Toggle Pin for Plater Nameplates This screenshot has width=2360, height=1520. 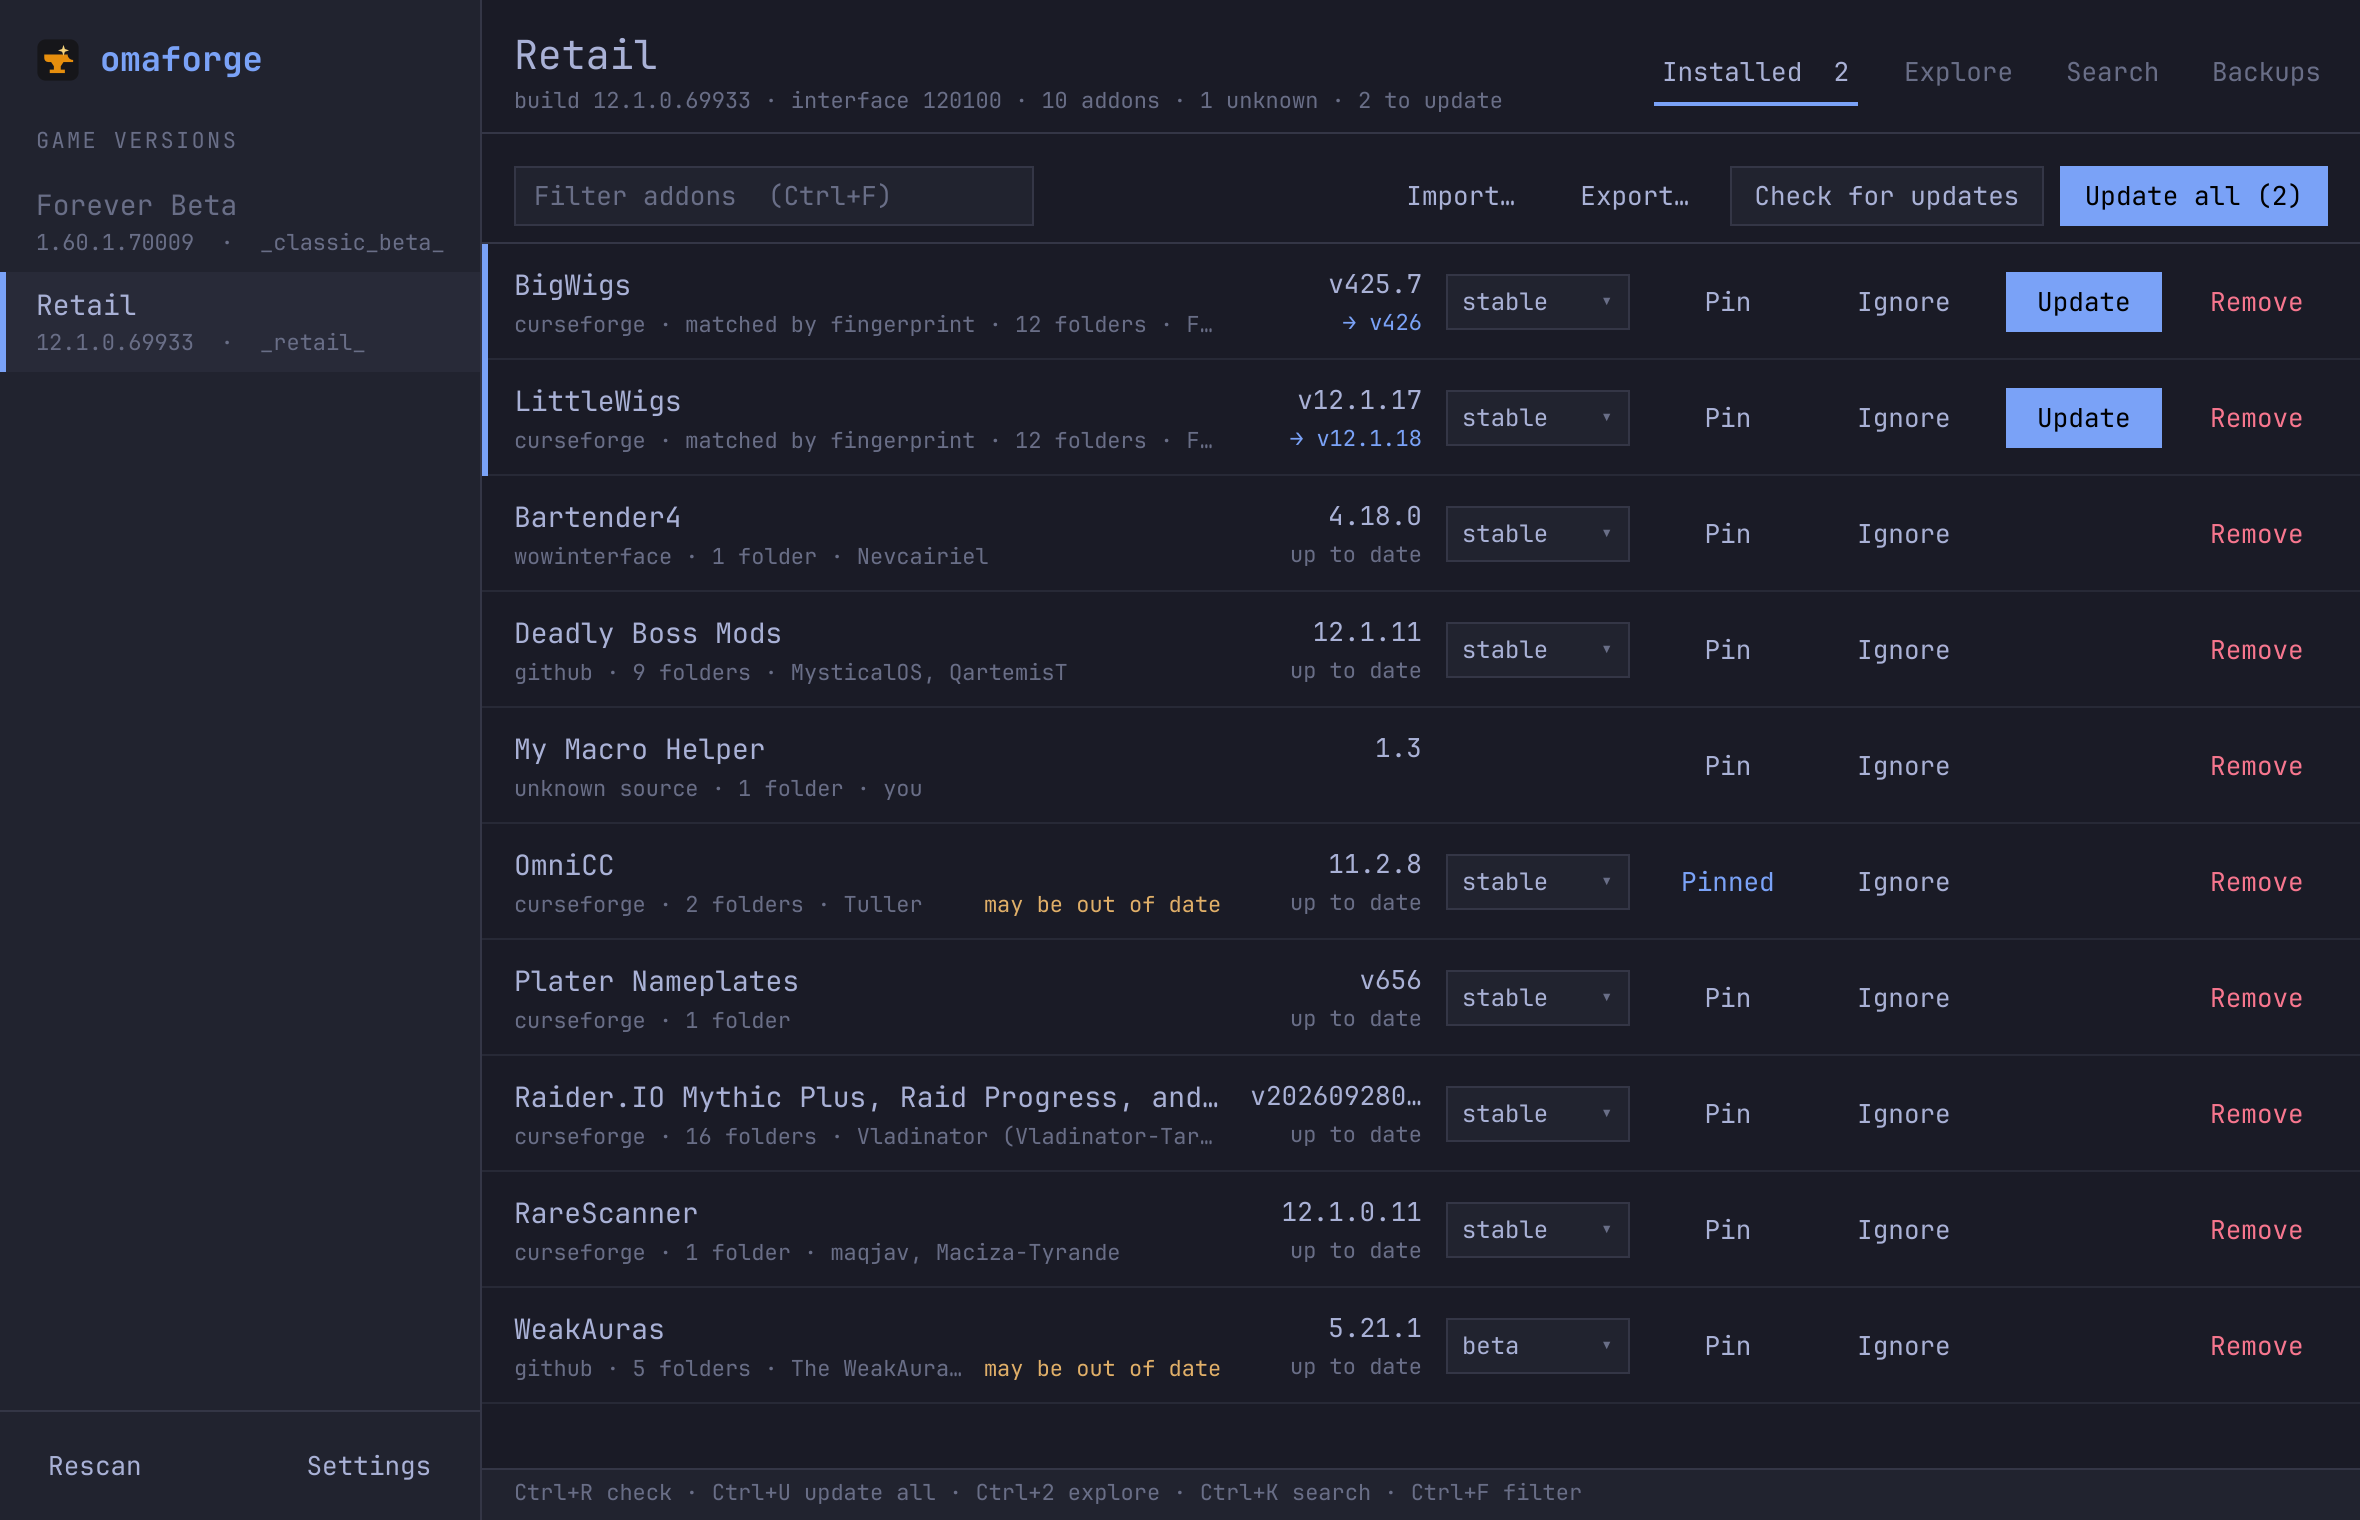[x=1727, y=998]
